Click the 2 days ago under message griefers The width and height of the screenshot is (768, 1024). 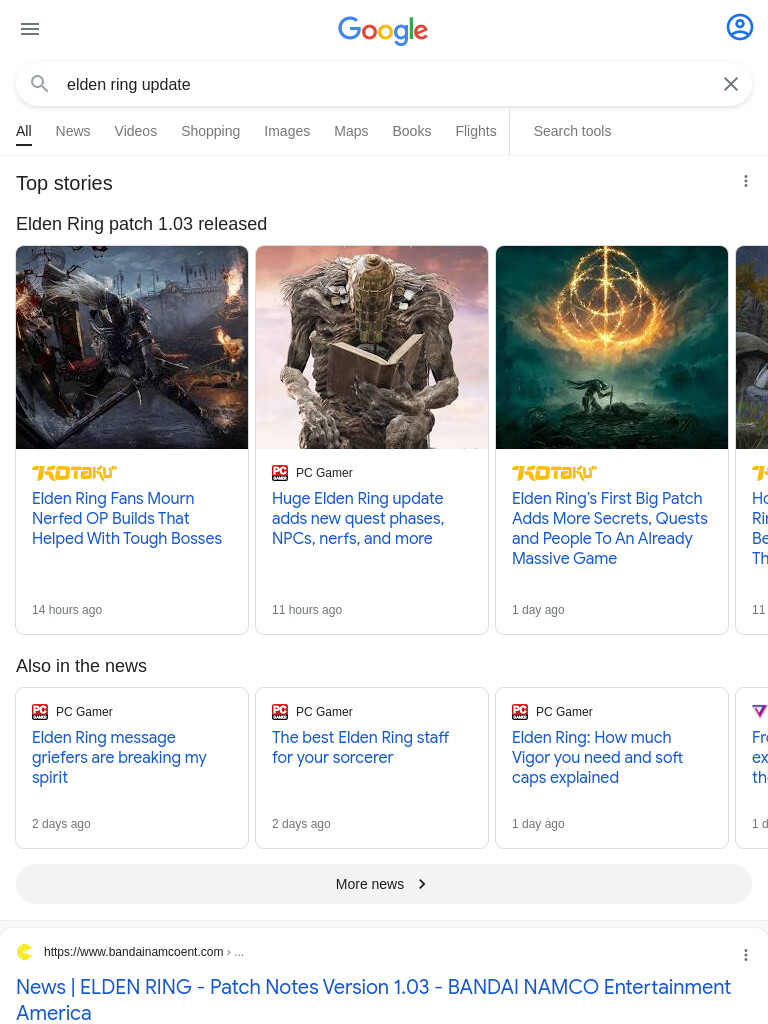tap(61, 824)
